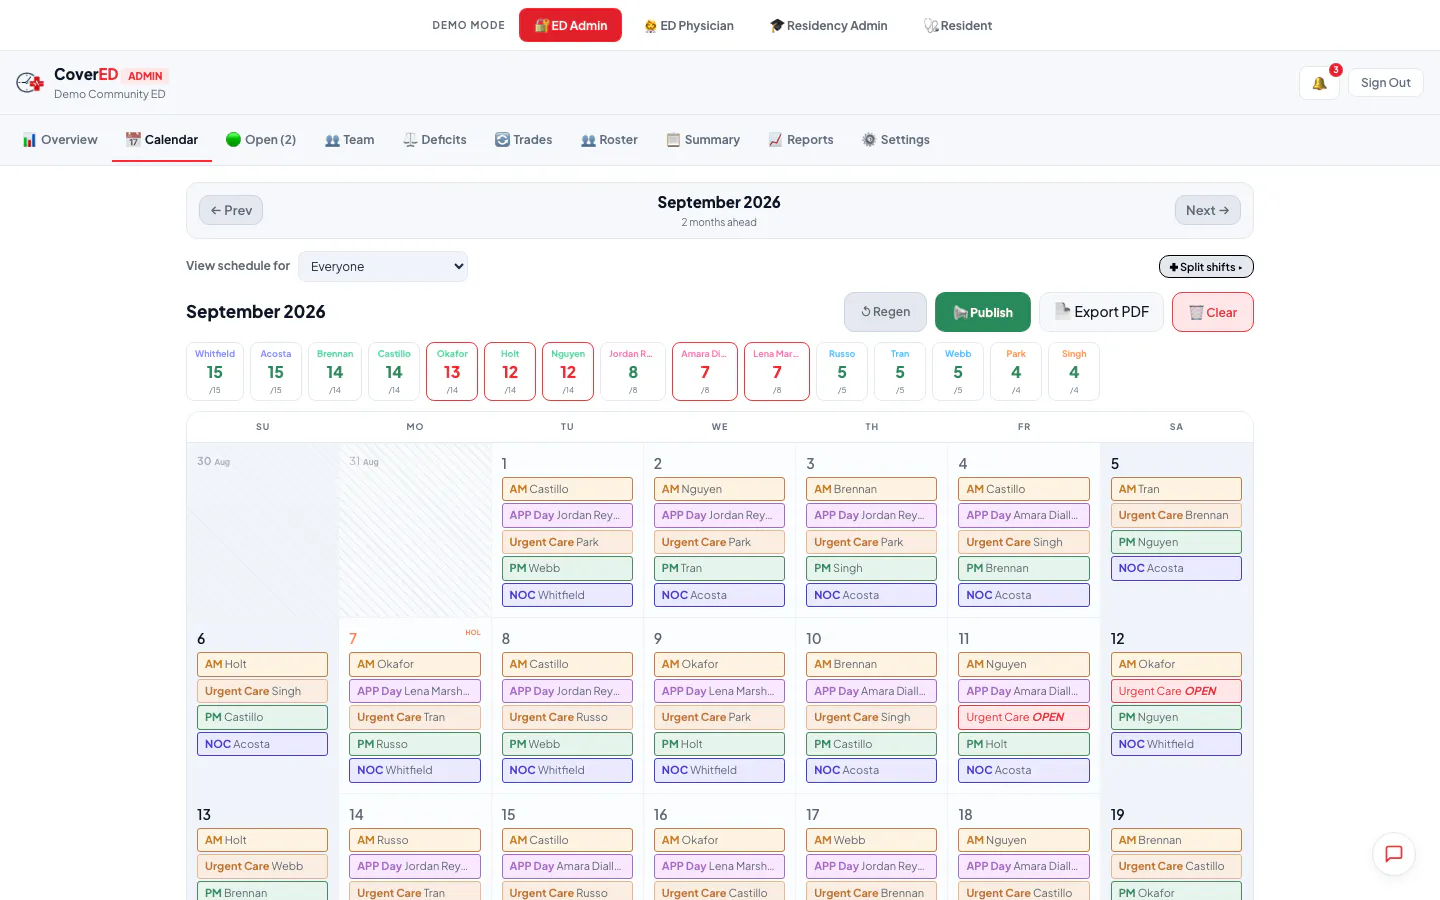
Task: Open NOC Whitfield shift on September 12
Action: (1176, 744)
